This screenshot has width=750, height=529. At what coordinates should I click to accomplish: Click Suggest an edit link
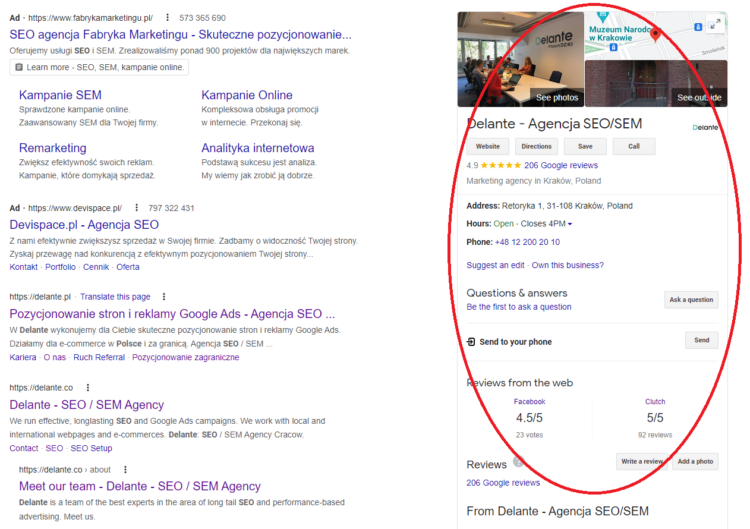click(x=496, y=265)
